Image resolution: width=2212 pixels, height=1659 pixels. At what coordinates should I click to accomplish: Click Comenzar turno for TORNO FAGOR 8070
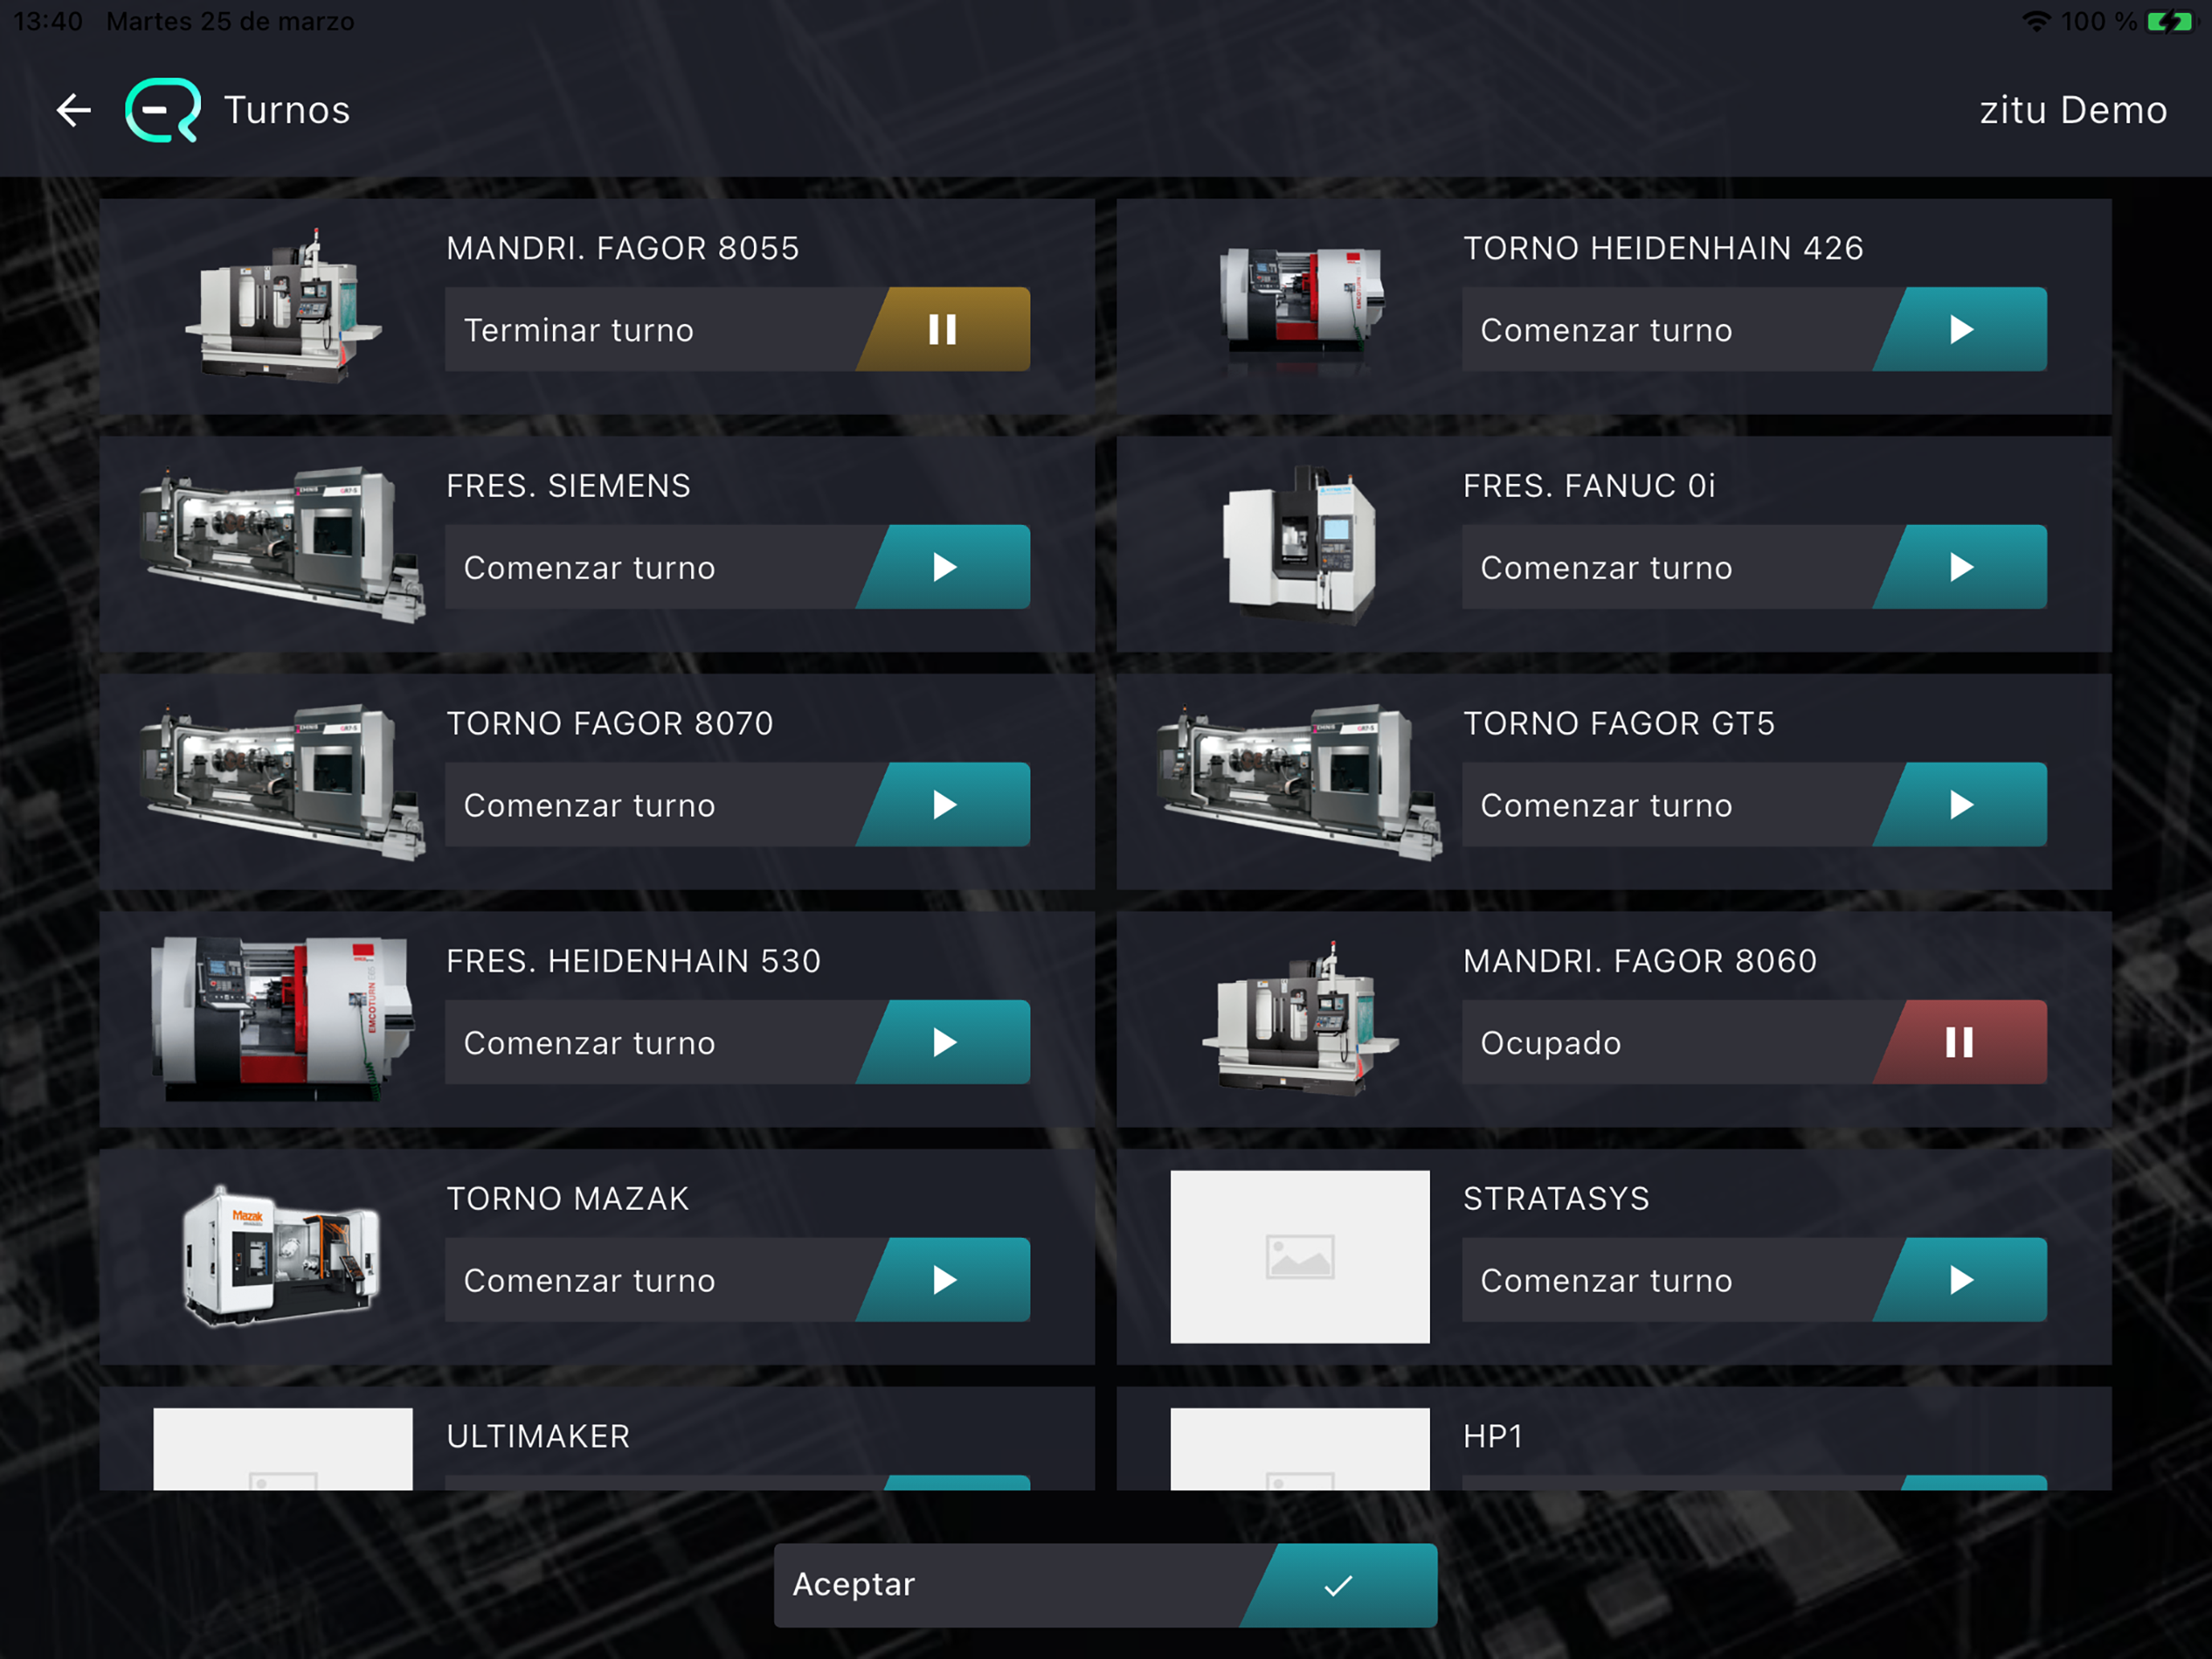[x=589, y=805]
